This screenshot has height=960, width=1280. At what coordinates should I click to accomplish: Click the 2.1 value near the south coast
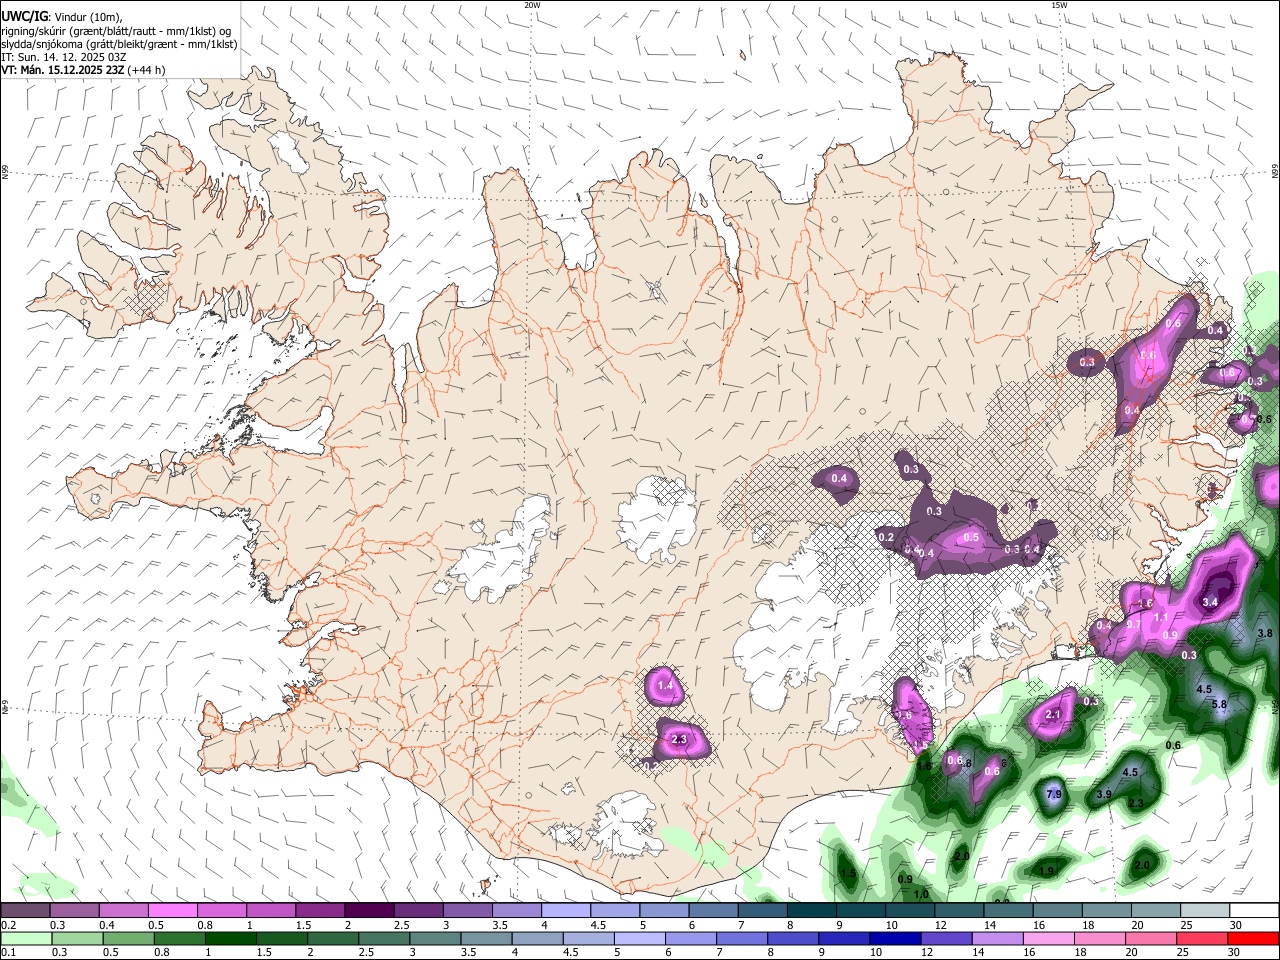point(1052,715)
